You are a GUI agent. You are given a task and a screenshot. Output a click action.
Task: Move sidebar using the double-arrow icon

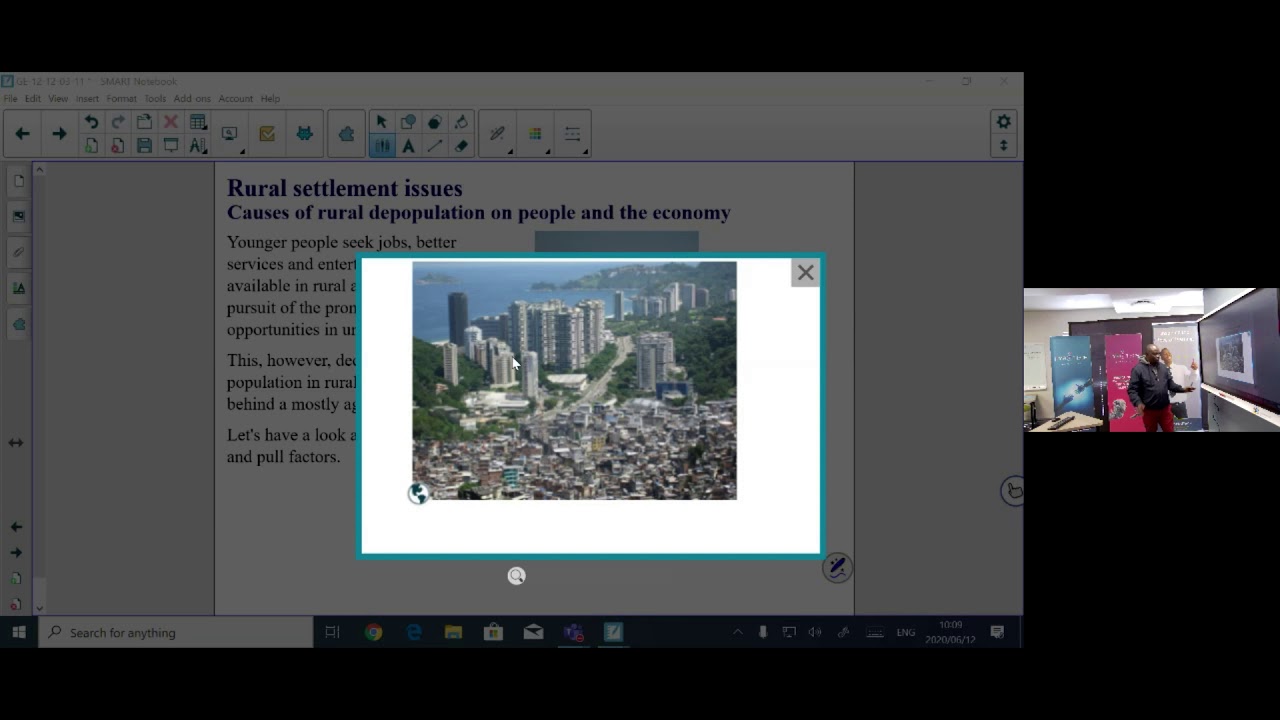pyautogui.click(x=16, y=442)
